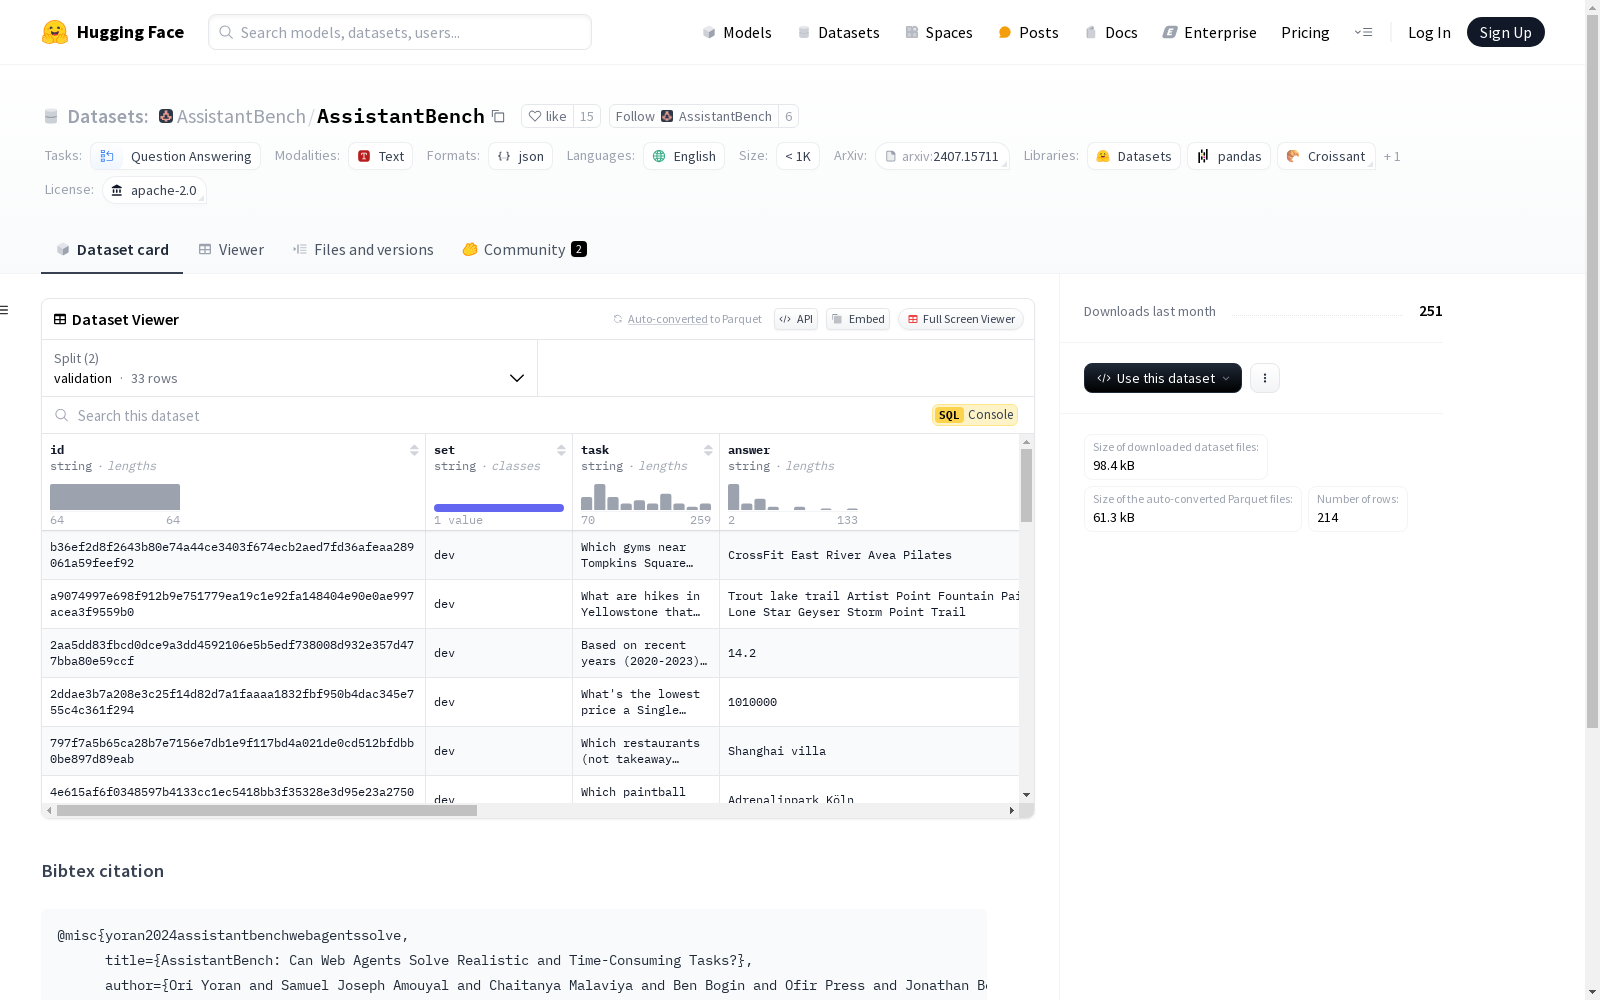The height and width of the screenshot is (1000, 1600).
Task: Click the table horizontal scrollbar thumb
Action: pyautogui.click(x=267, y=810)
